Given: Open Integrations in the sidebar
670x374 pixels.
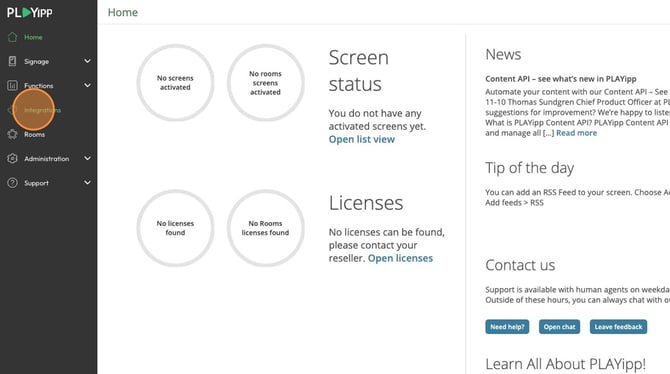Looking at the screenshot, I should tap(42, 110).
